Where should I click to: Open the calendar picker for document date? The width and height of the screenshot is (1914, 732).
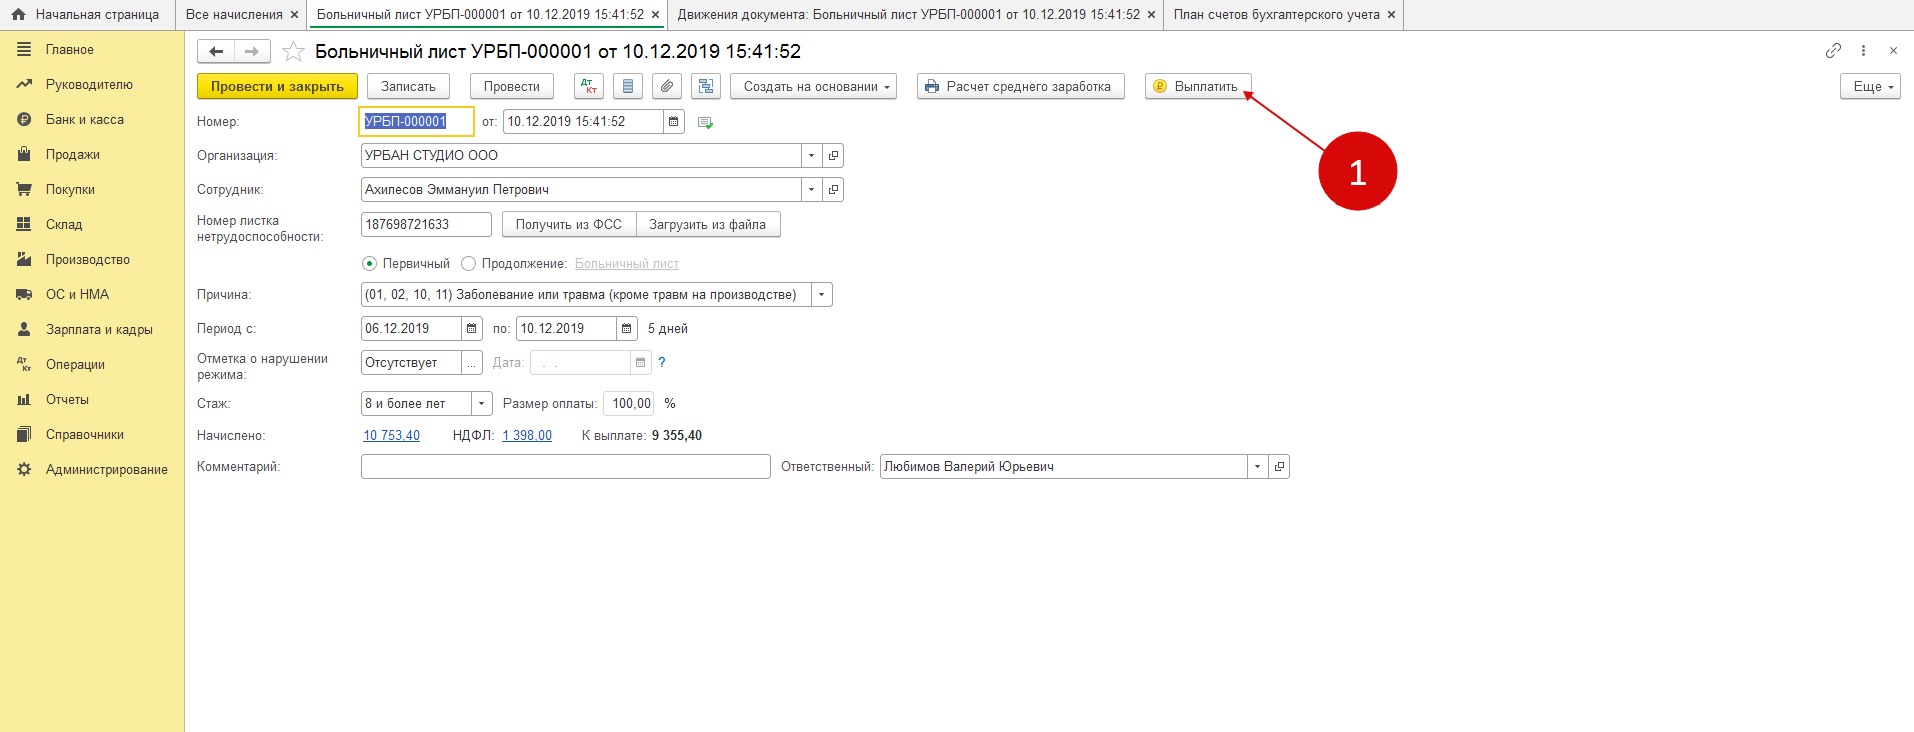674,122
